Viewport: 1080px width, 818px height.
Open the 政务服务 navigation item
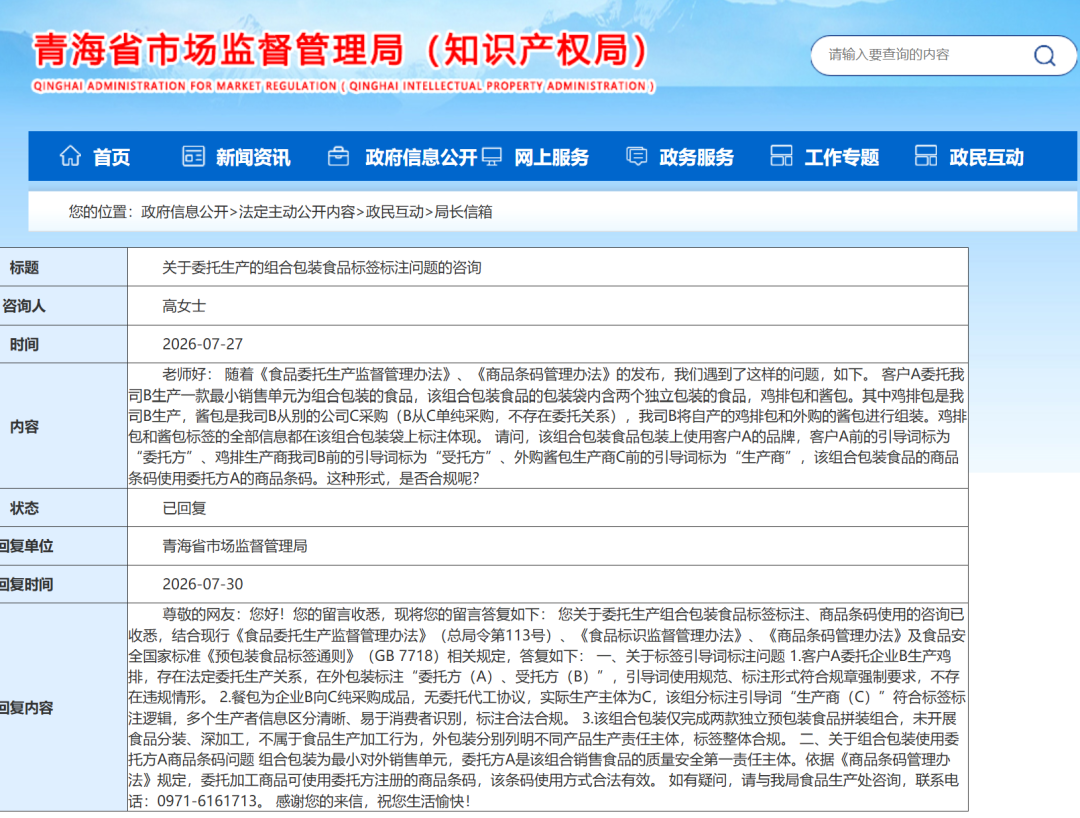pyautogui.click(x=696, y=157)
